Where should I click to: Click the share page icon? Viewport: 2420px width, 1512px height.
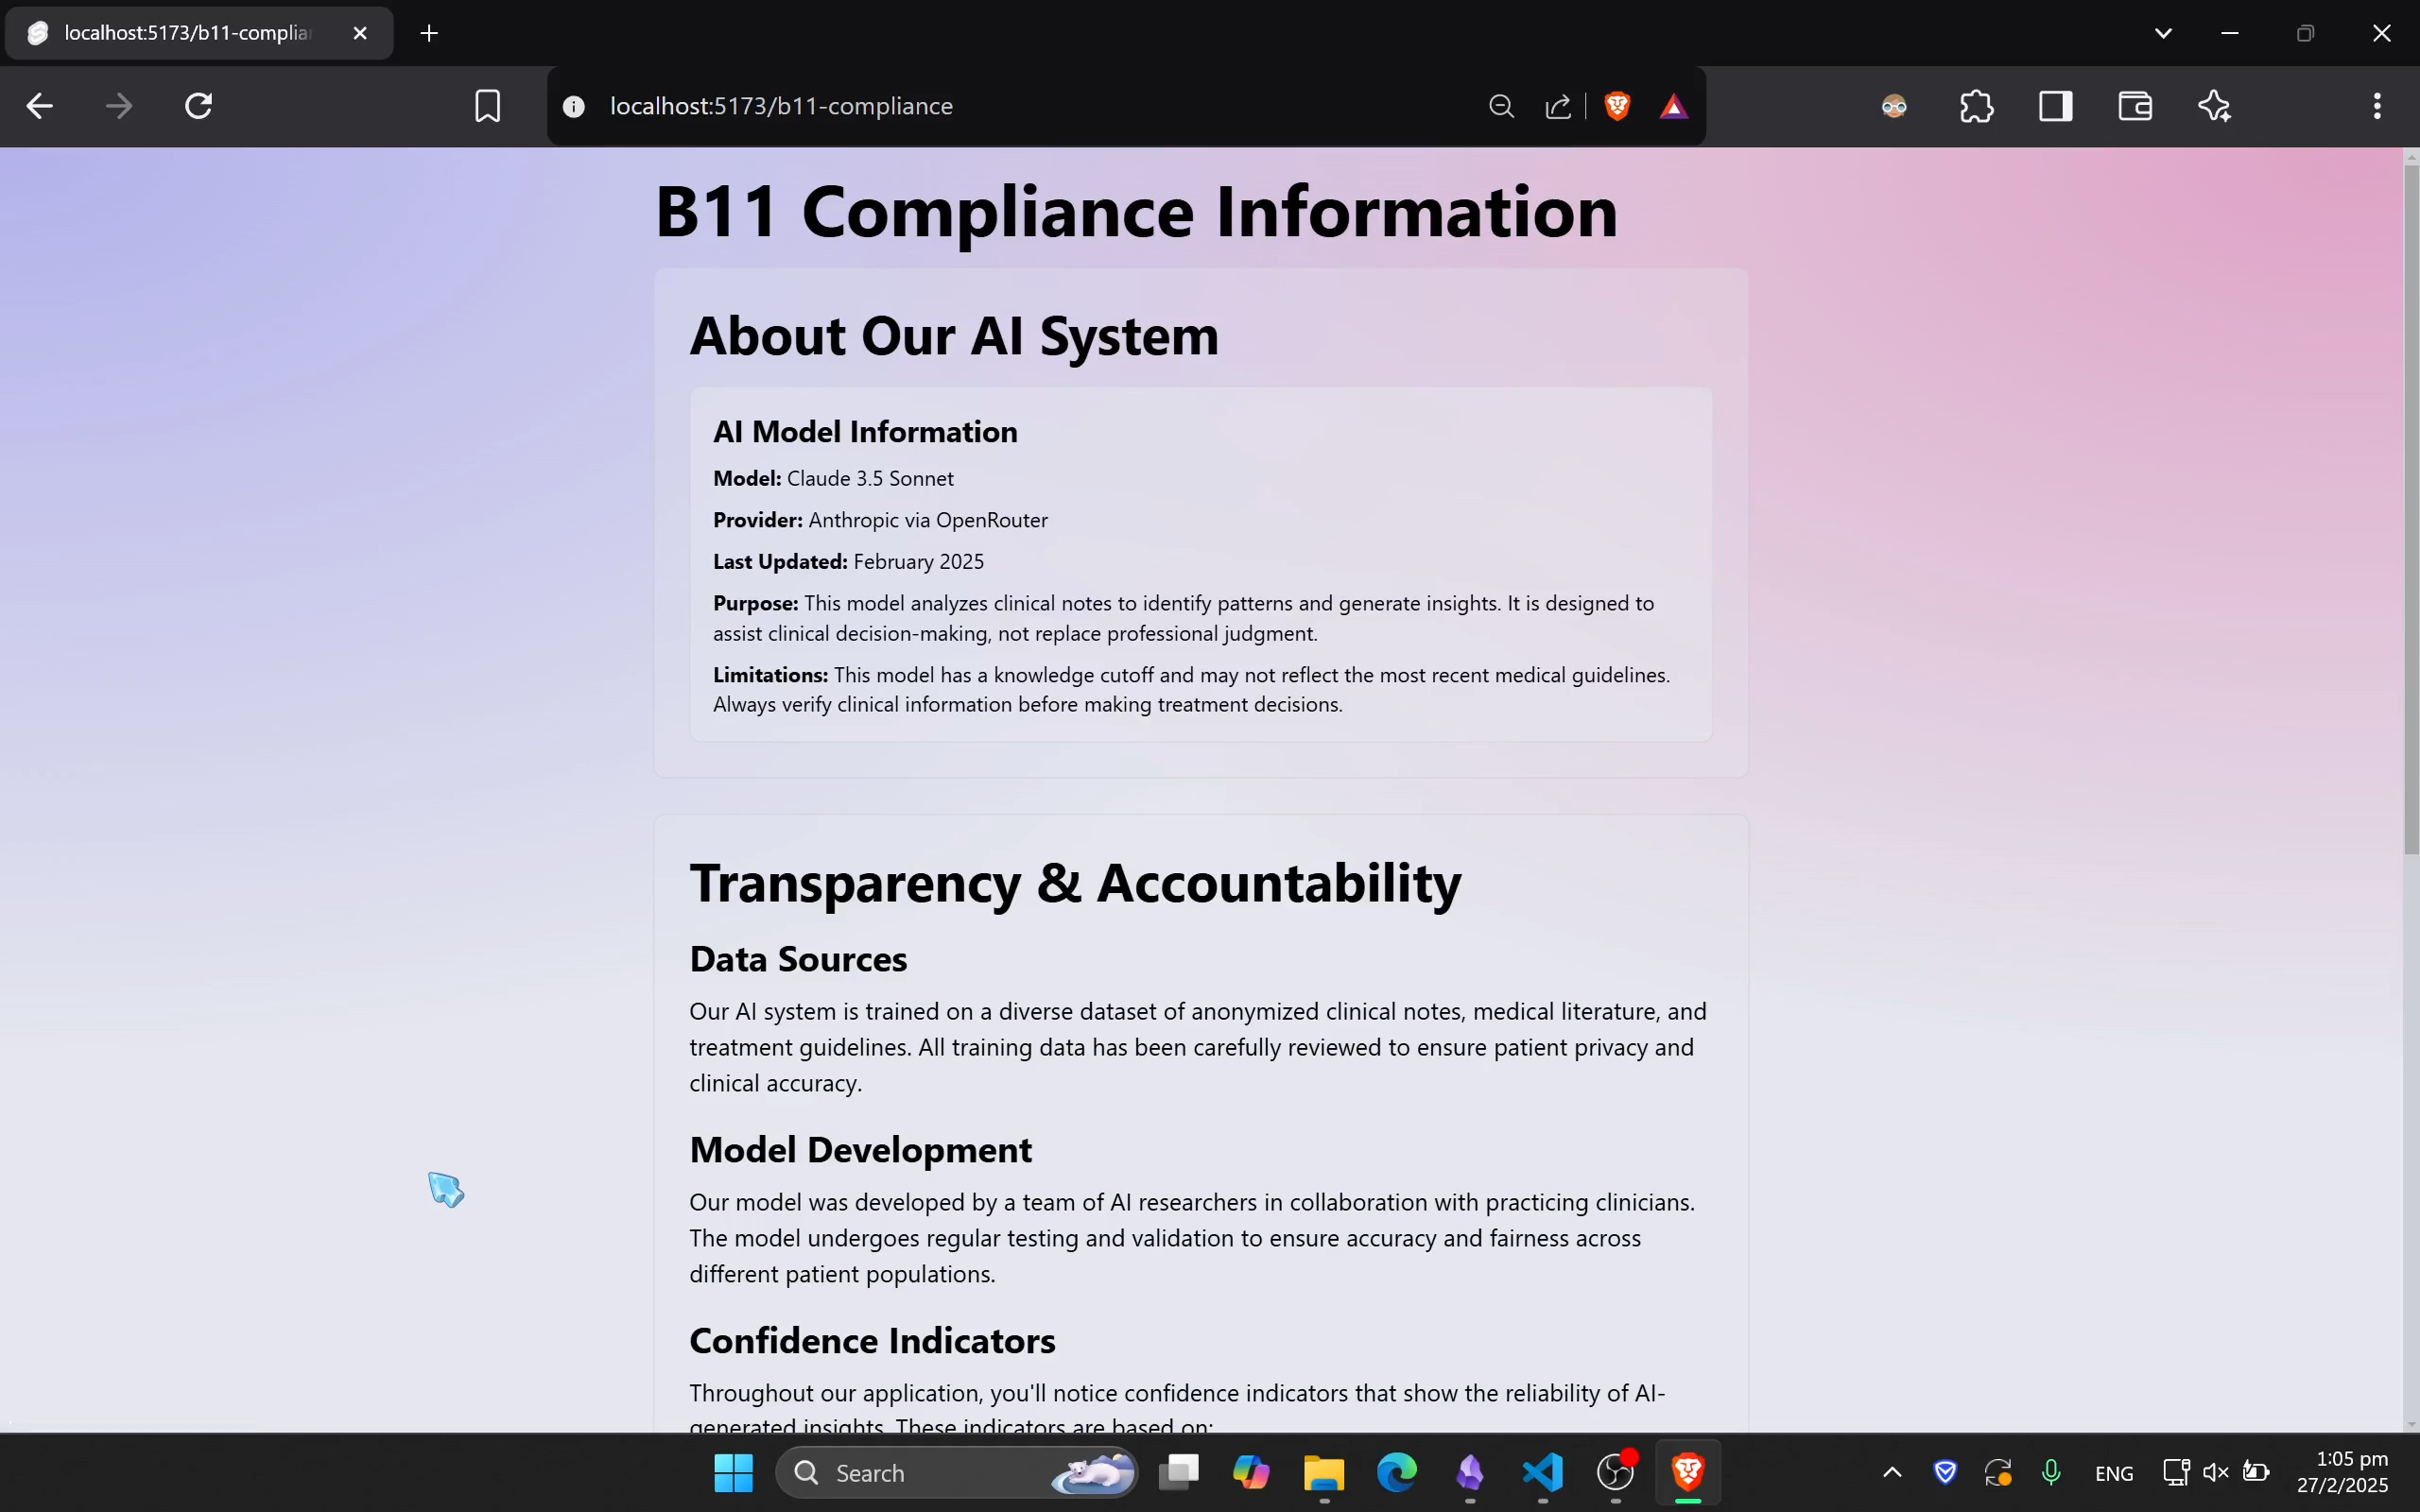[1558, 106]
